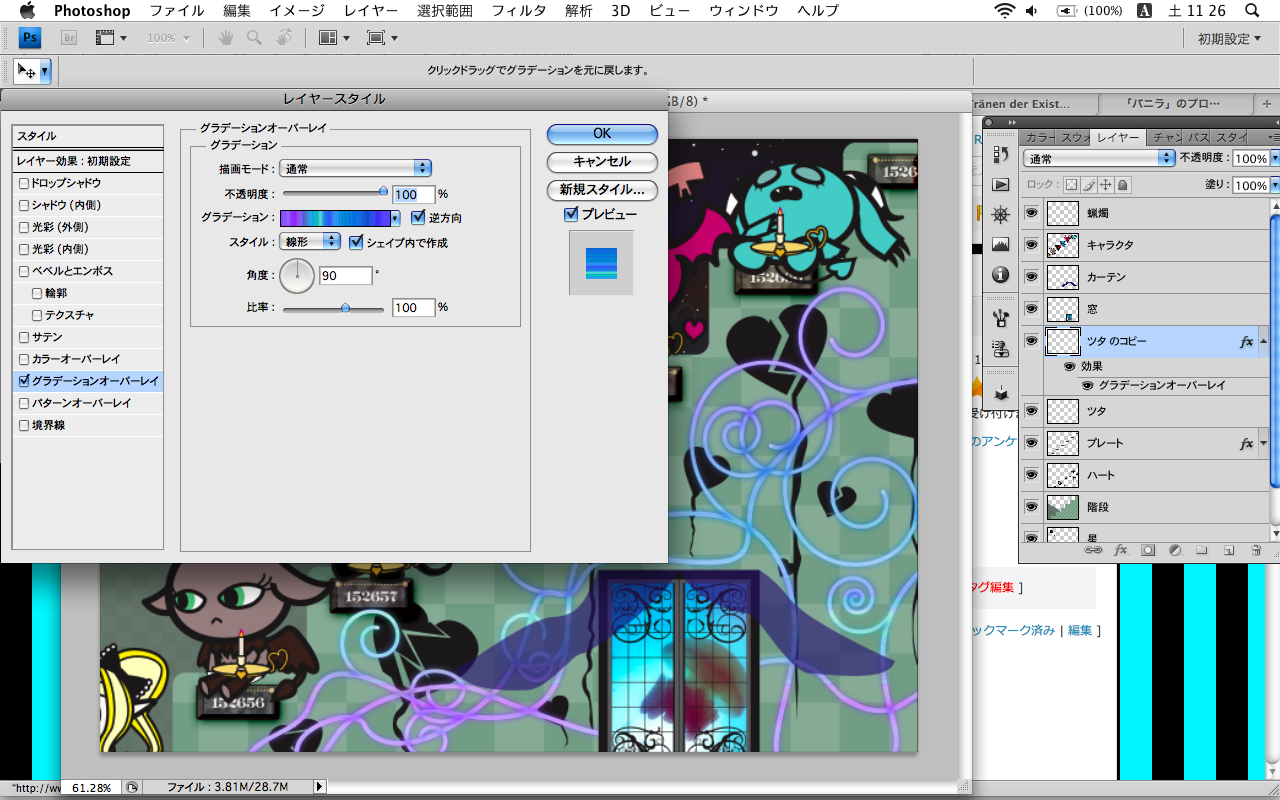The height and width of the screenshot is (800, 1280).
Task: Click the Delete Layer trash icon
Action: [x=1256, y=550]
